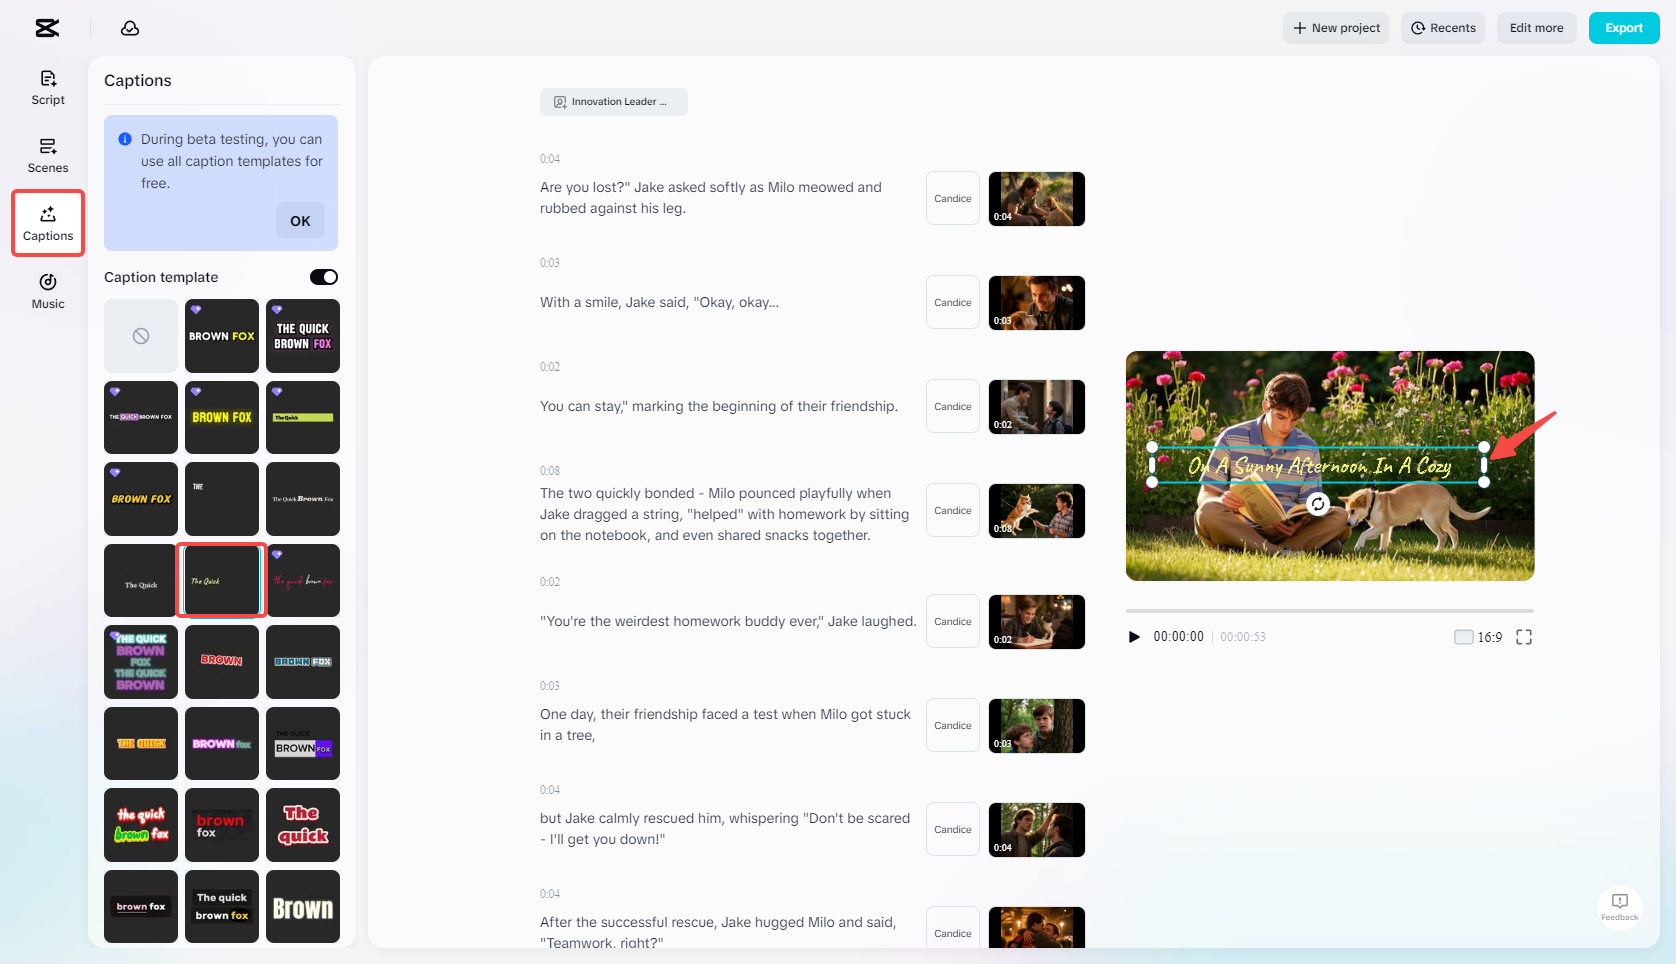Screen dimensions: 1676x964
Task: Click the playback progress bar under the preview
Action: (x=1330, y=610)
